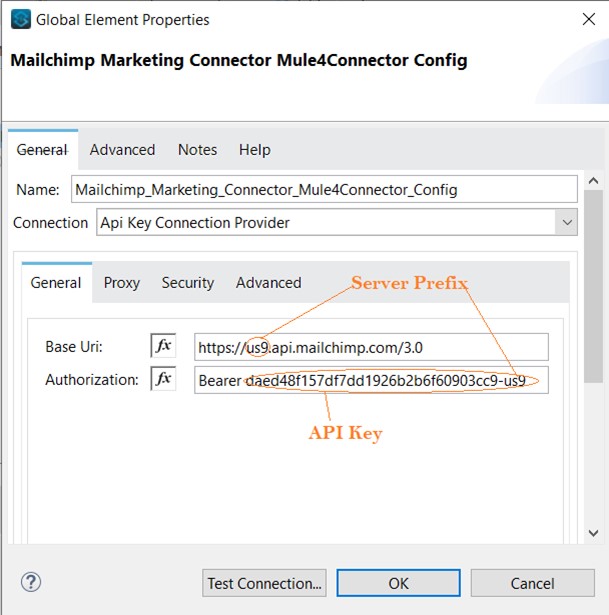The image size is (609, 615).
Task: Click the fx expression button for Base Uri
Action: tap(163, 346)
